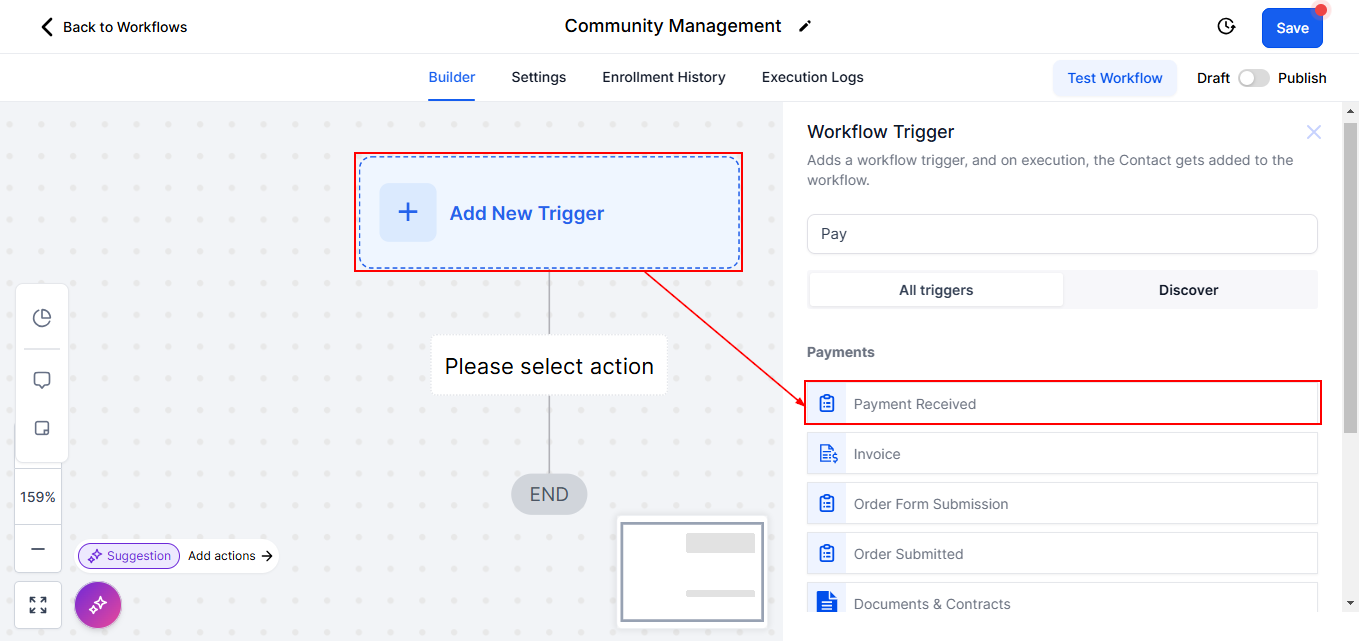
Task: Click the Payments section heading
Action: [841, 352]
